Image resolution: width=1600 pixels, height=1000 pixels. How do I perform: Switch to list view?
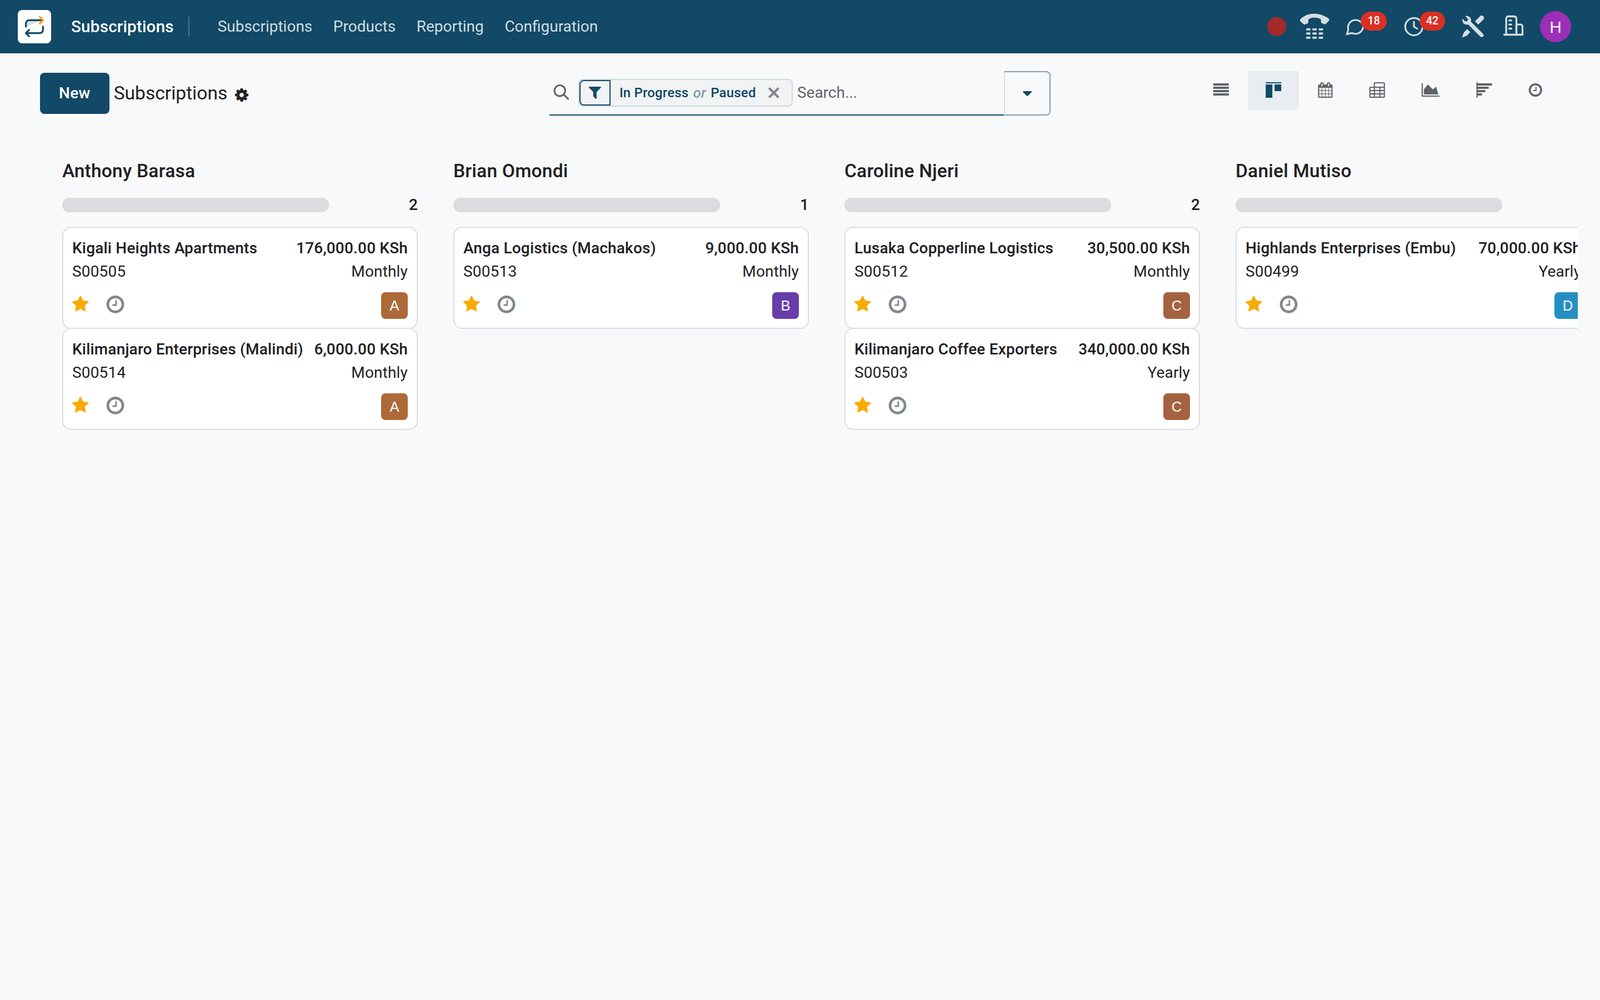pos(1221,90)
